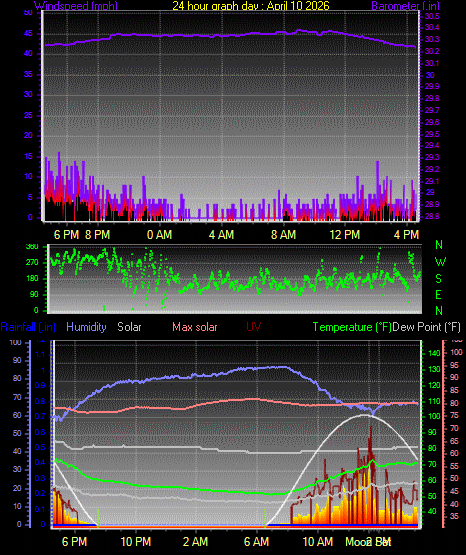Click 140 on the green Temperature axis
Viewport: 466px width, 555px height.
tap(434, 353)
